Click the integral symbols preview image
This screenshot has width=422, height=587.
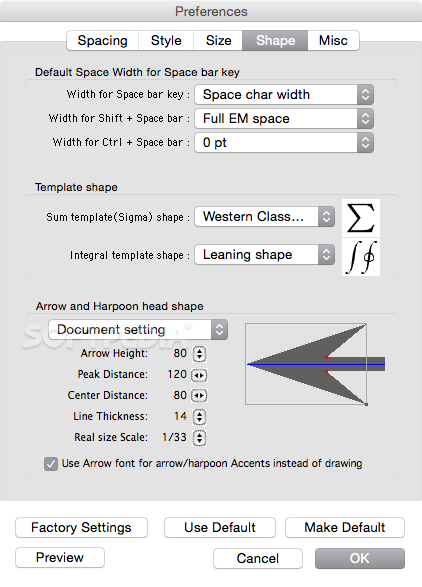pos(361,257)
